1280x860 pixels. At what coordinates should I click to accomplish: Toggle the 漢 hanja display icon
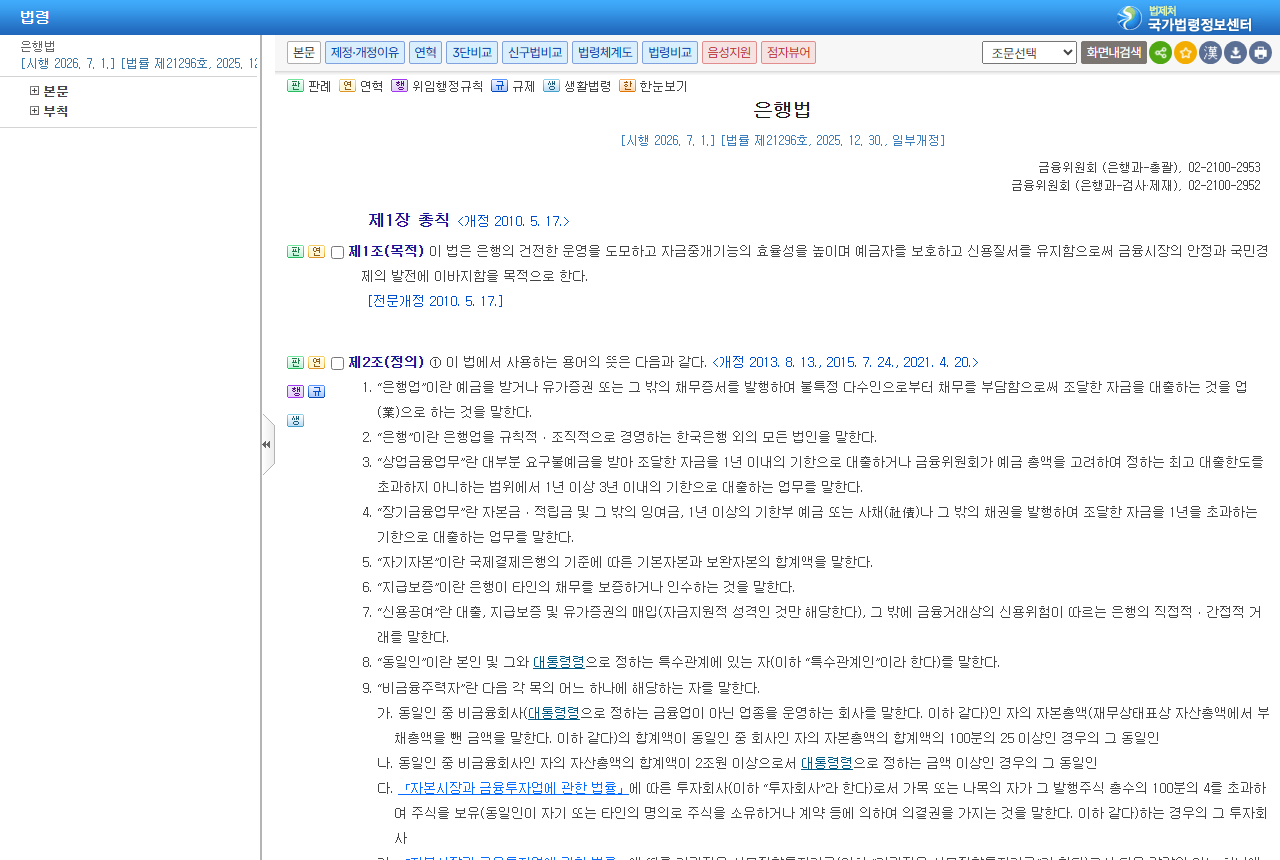pyautogui.click(x=1210, y=53)
